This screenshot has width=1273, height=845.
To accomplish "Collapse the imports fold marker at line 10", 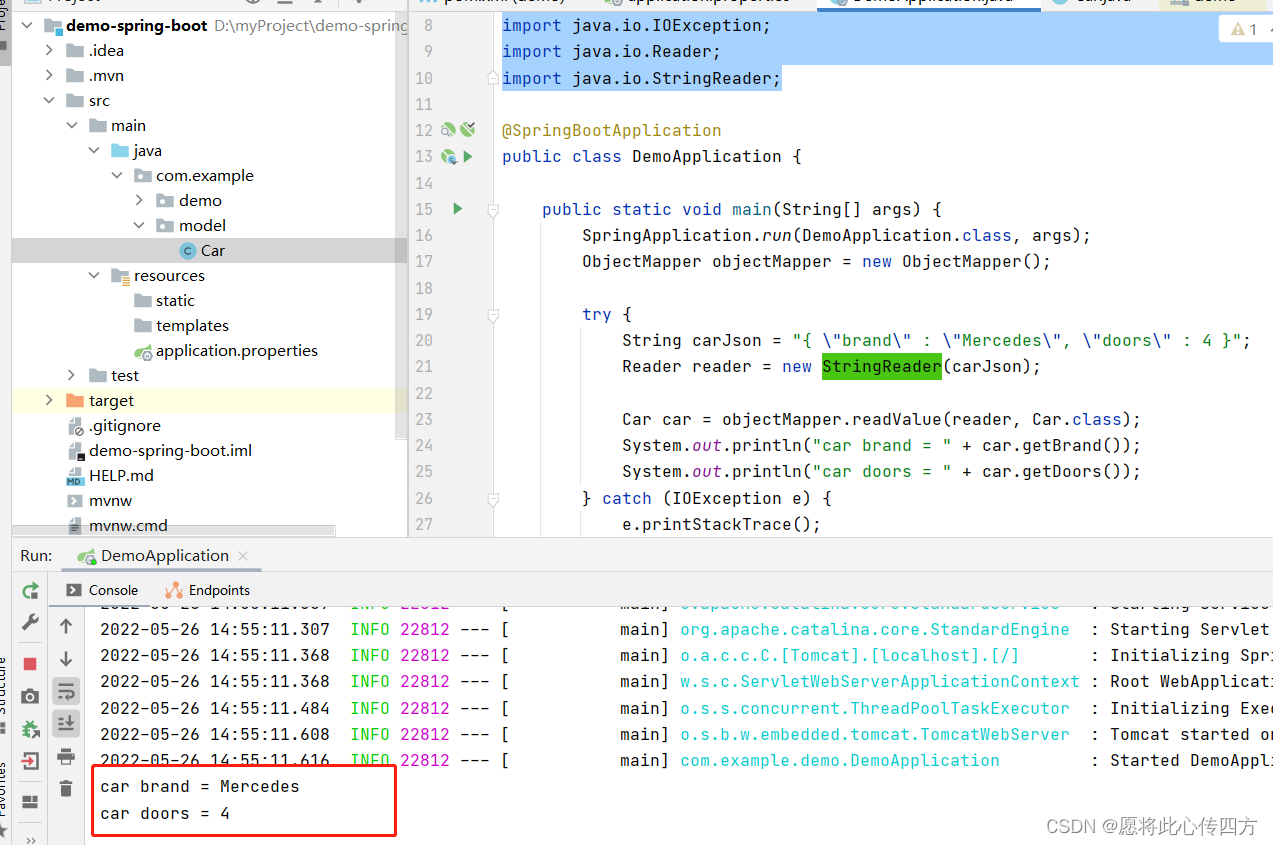I will tap(492, 78).
